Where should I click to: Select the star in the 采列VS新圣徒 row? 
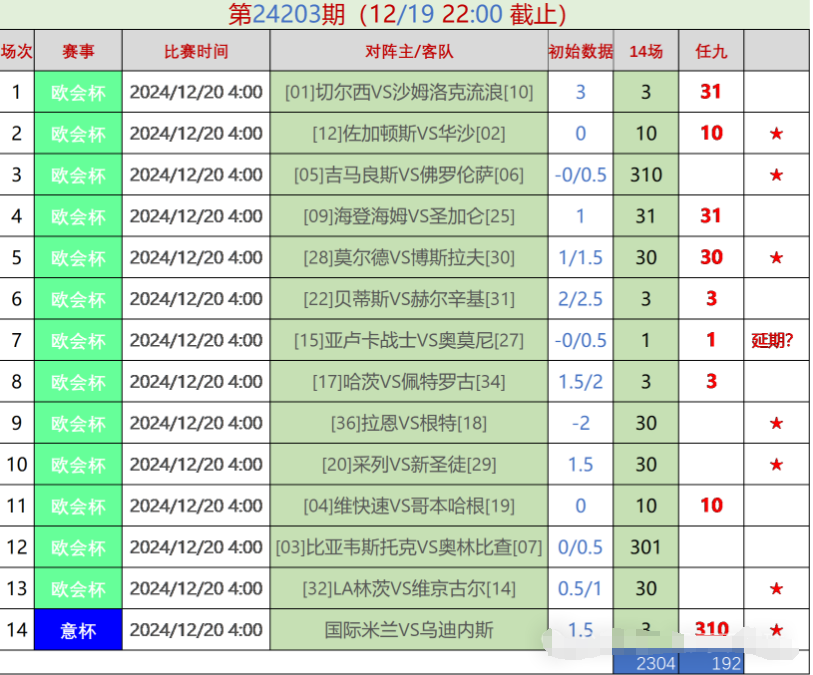click(776, 464)
